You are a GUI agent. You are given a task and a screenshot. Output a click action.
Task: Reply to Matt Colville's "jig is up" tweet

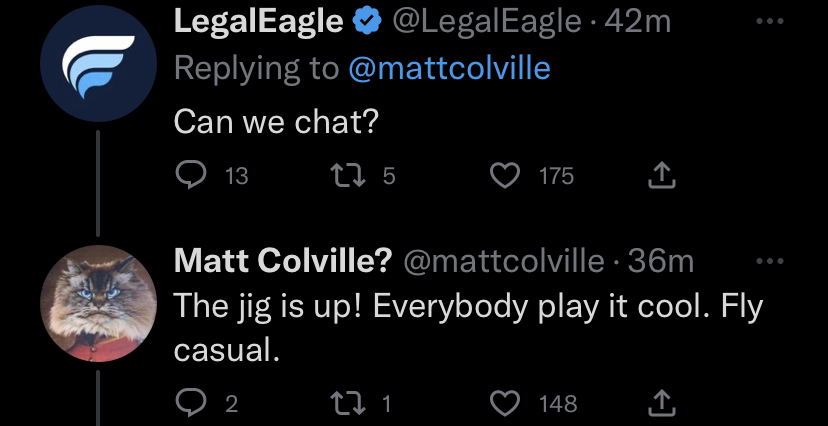tap(189, 403)
